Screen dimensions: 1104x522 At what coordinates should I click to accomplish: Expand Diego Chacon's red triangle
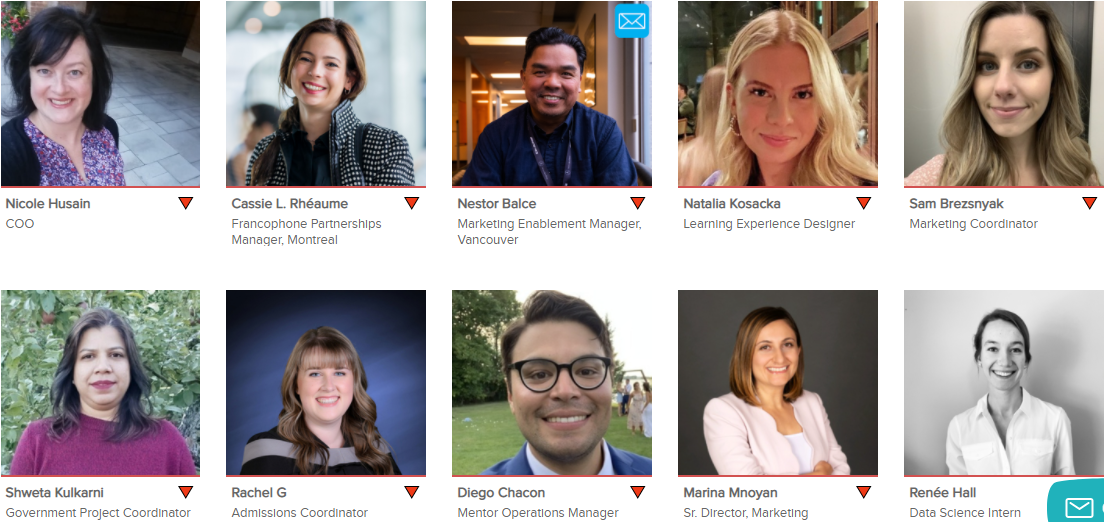(638, 492)
